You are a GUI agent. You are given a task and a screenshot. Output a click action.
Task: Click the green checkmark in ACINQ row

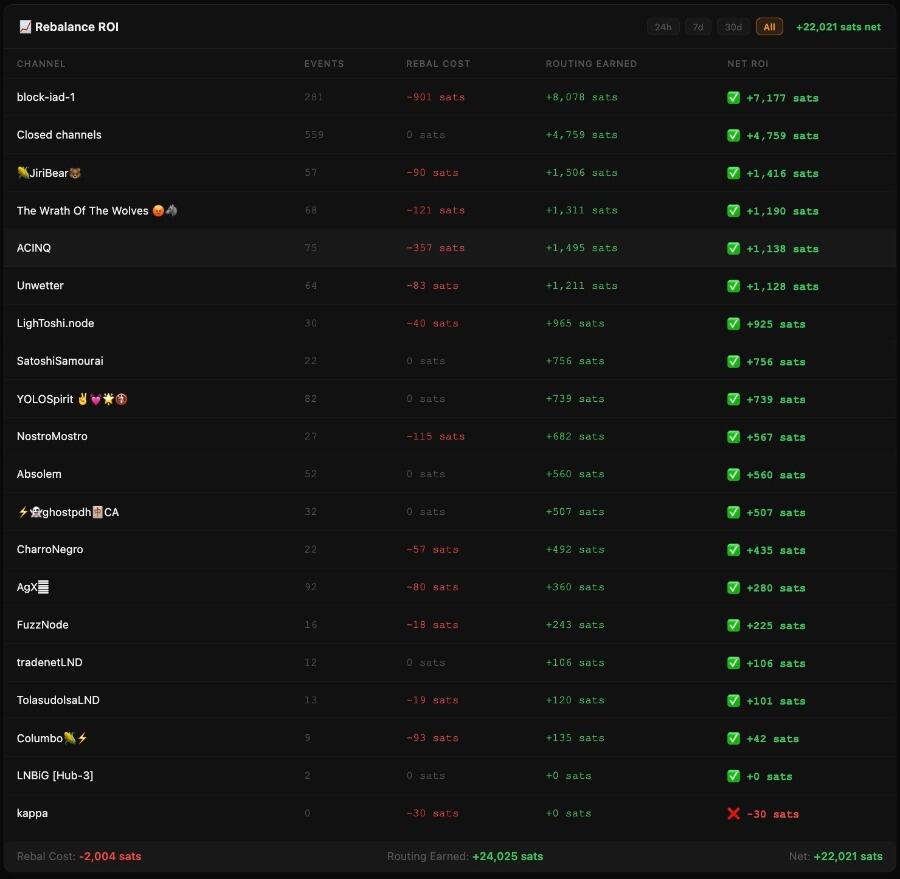coord(733,249)
